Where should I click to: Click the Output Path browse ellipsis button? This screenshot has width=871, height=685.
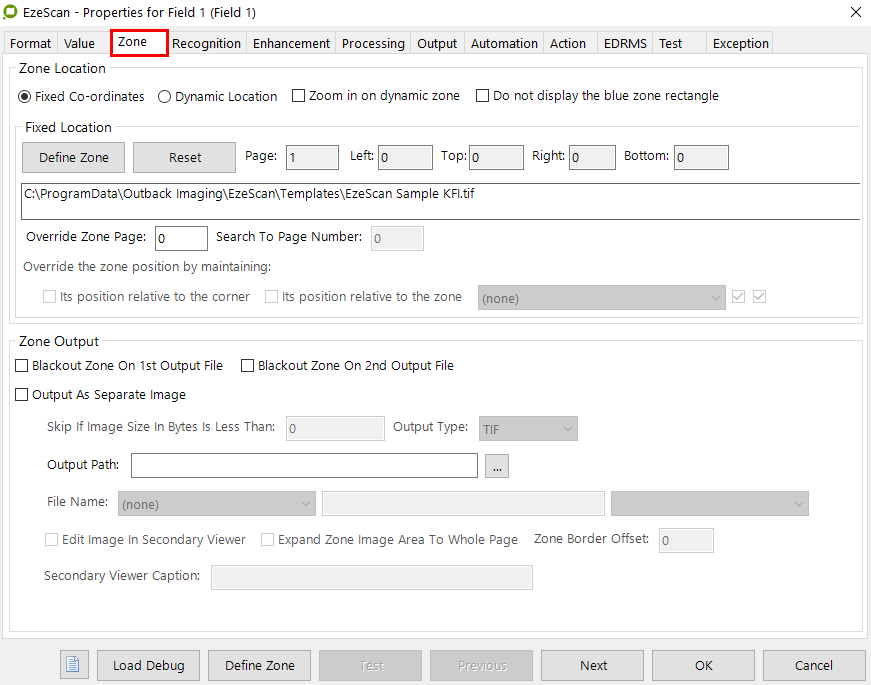coord(497,466)
